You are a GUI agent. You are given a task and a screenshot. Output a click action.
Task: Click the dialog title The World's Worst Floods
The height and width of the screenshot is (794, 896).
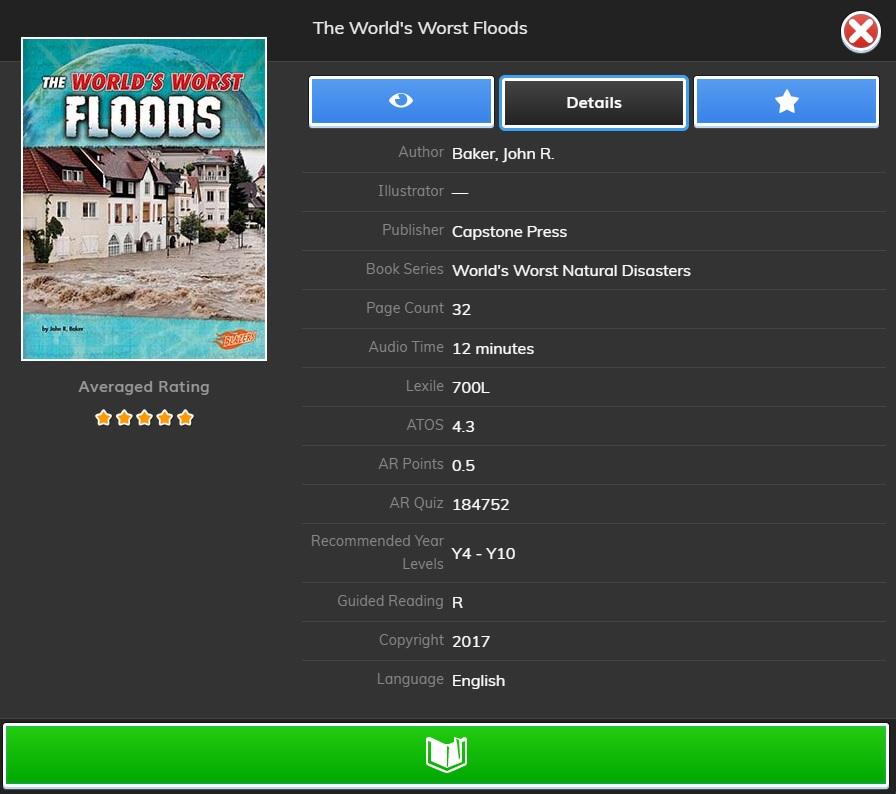[420, 28]
